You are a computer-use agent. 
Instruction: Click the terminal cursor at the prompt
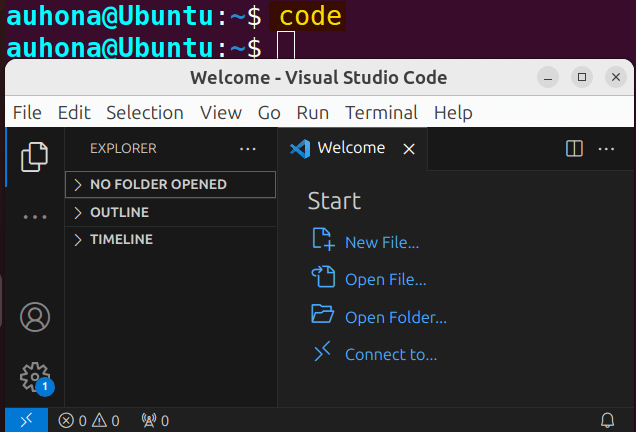click(286, 46)
